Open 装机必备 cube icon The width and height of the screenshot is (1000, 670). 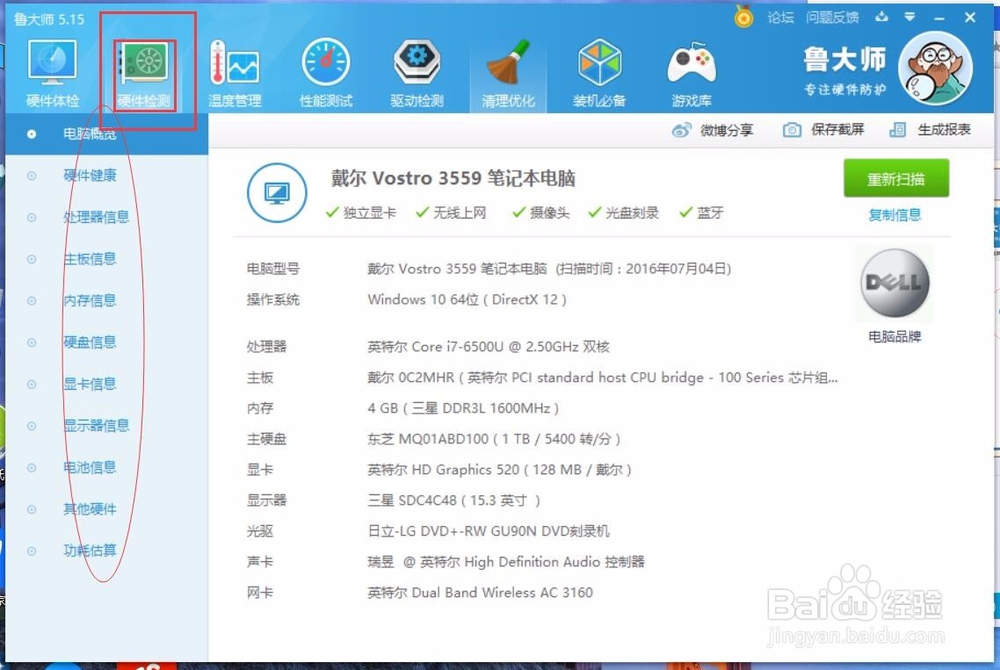[599, 62]
